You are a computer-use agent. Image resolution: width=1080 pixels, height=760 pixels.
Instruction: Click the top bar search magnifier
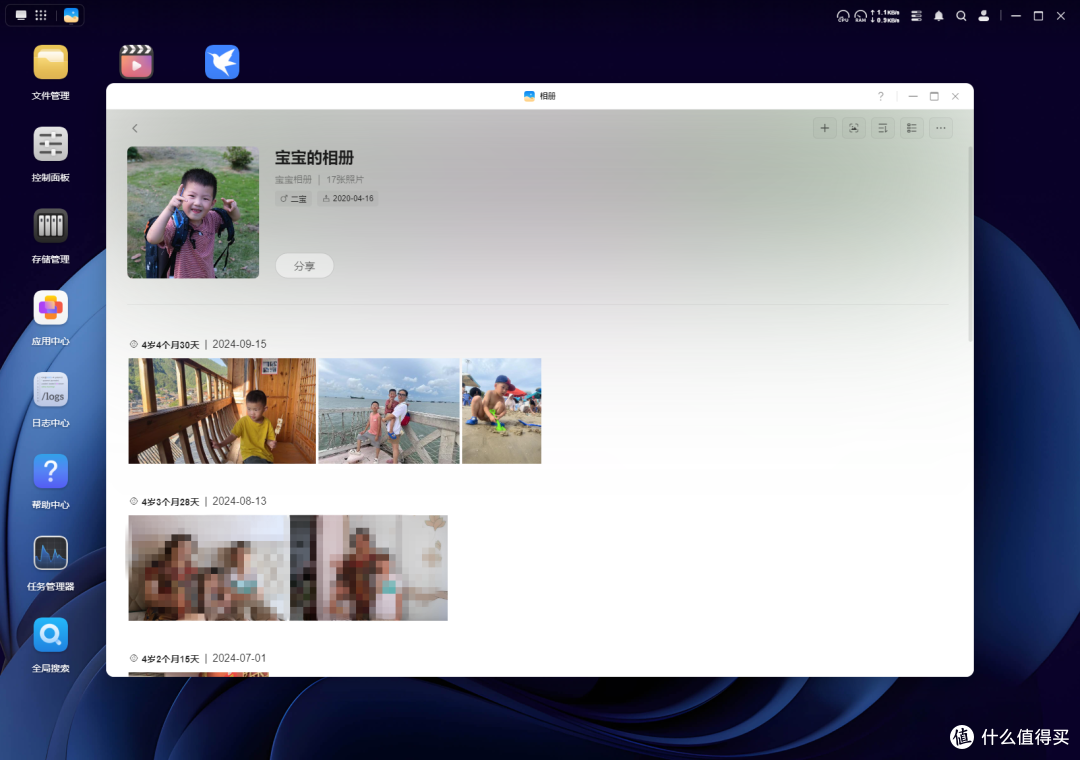(x=961, y=16)
